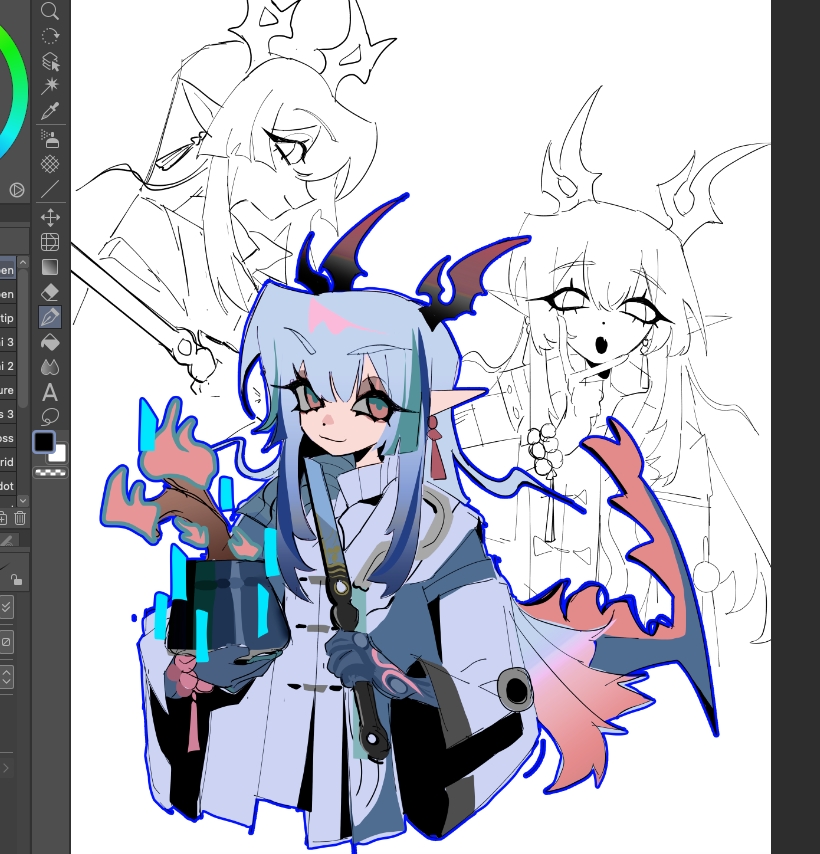Image resolution: width=820 pixels, height=854 pixels.
Task: Select the sub tool entry ending in "tip"
Action: (x=7, y=318)
